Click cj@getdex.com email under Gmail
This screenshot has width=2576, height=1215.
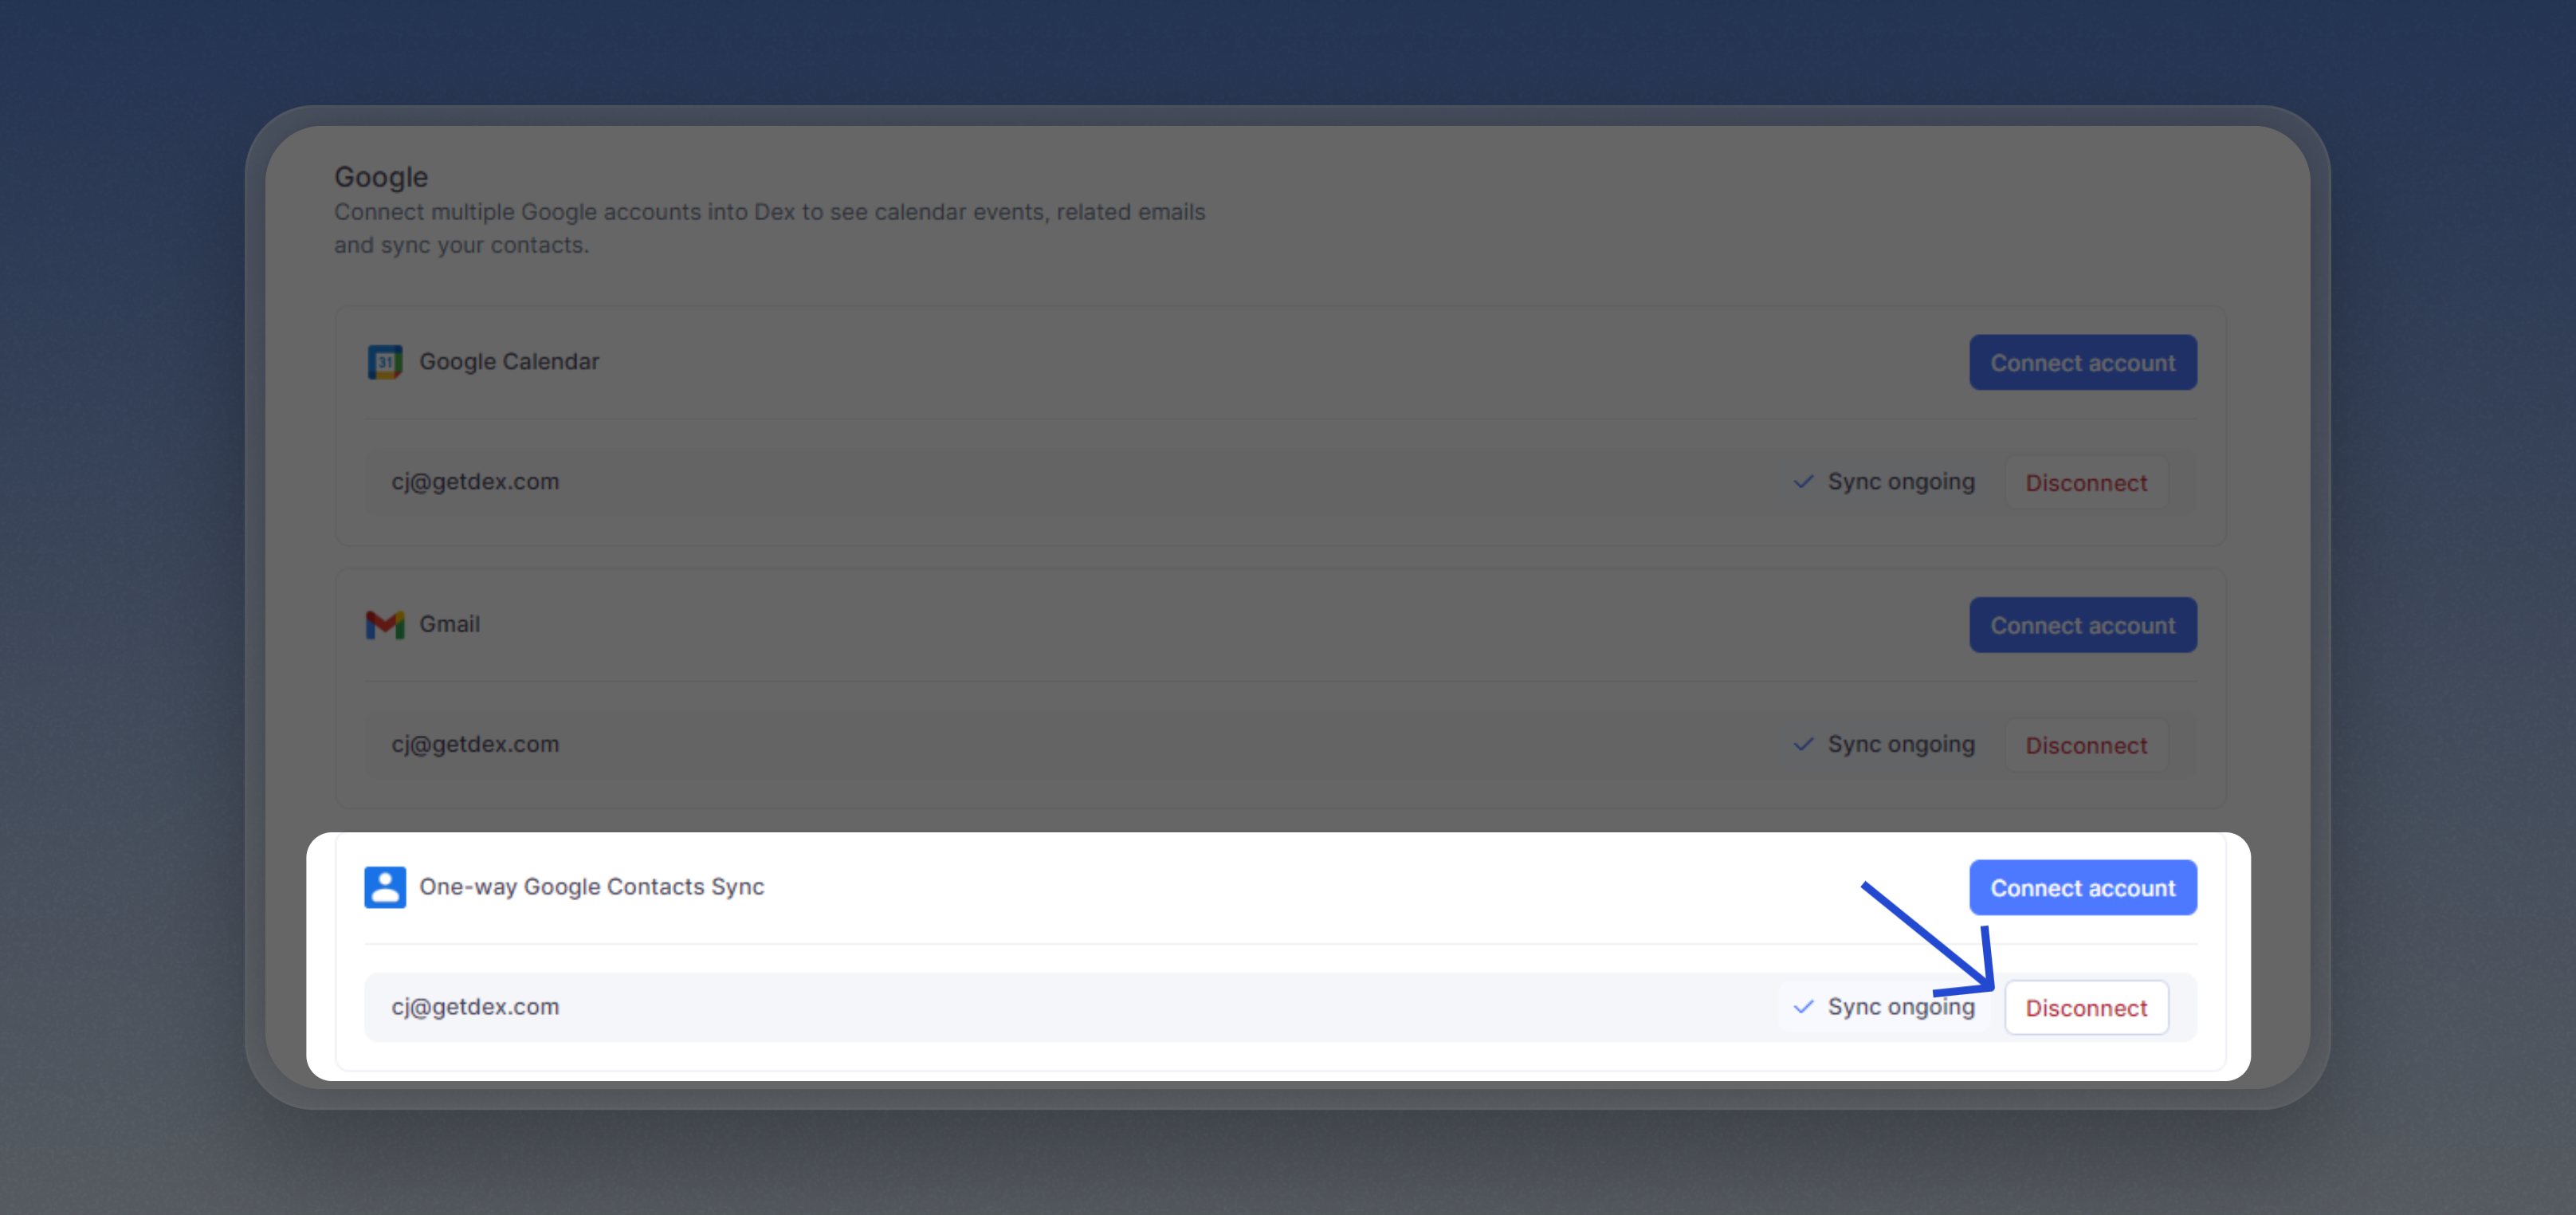pyautogui.click(x=475, y=745)
